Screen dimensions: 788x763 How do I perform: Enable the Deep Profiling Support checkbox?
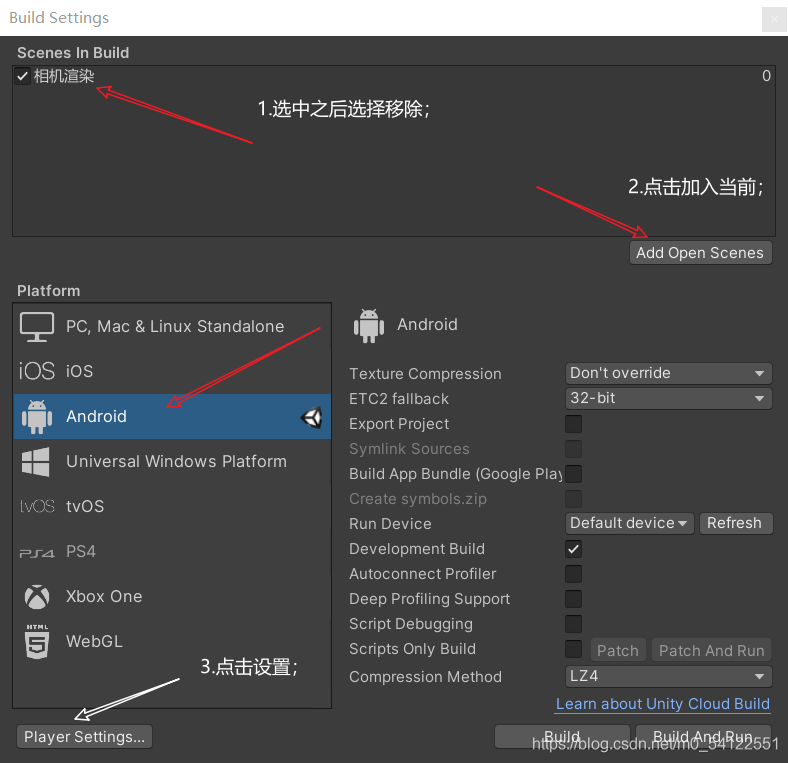click(573, 599)
